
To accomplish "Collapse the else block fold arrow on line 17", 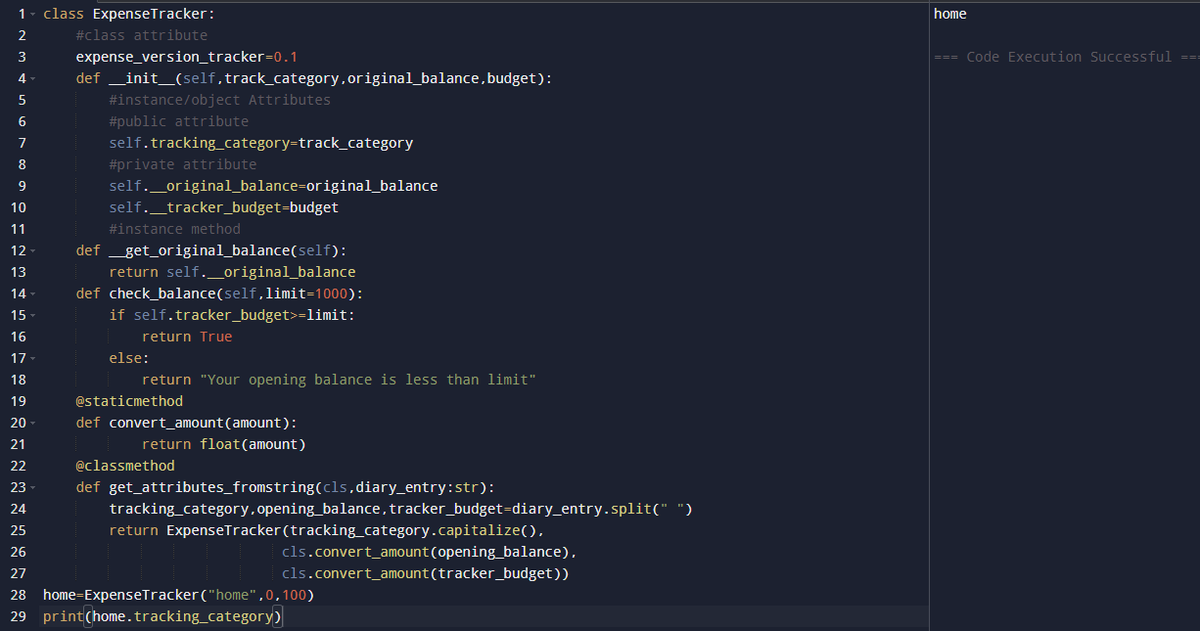I will point(32,358).
